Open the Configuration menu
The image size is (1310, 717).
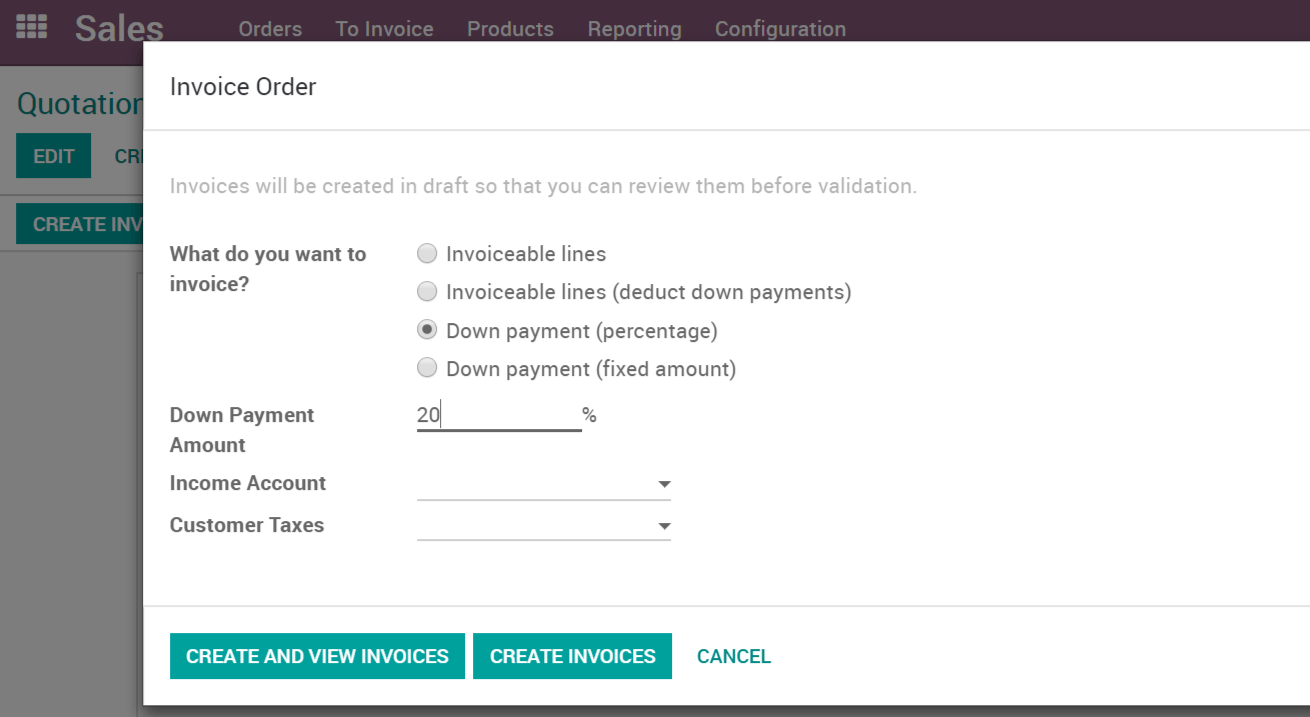point(780,29)
